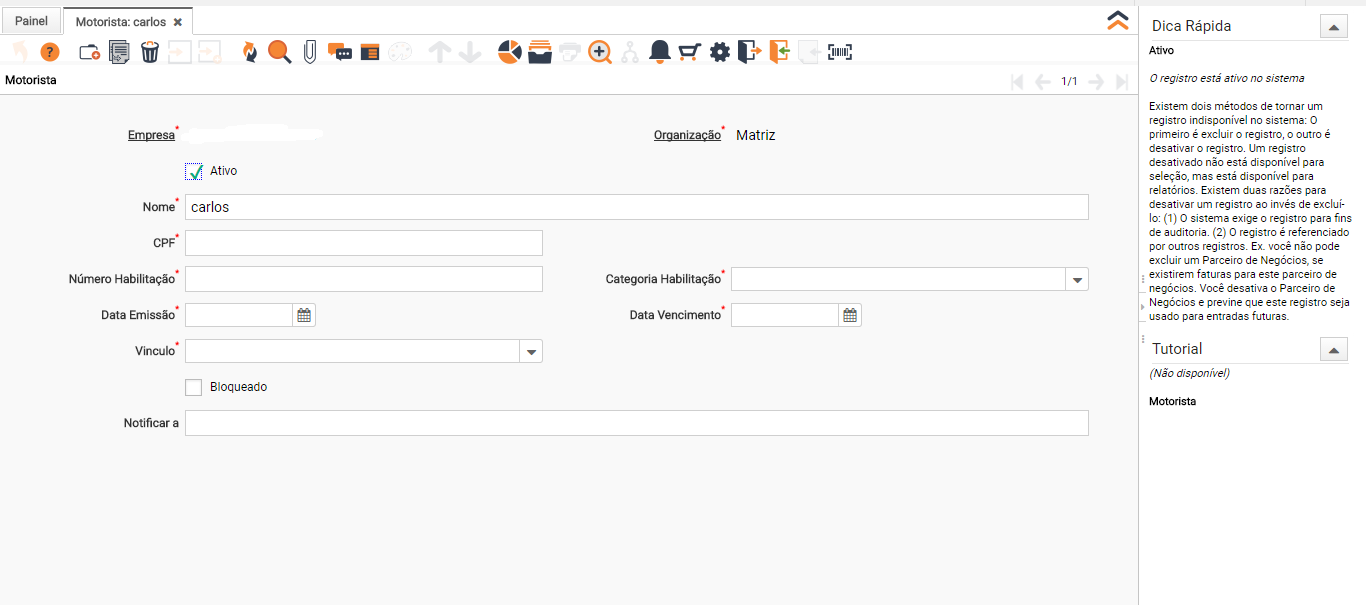Click the trash can Delete icon

pos(150,52)
